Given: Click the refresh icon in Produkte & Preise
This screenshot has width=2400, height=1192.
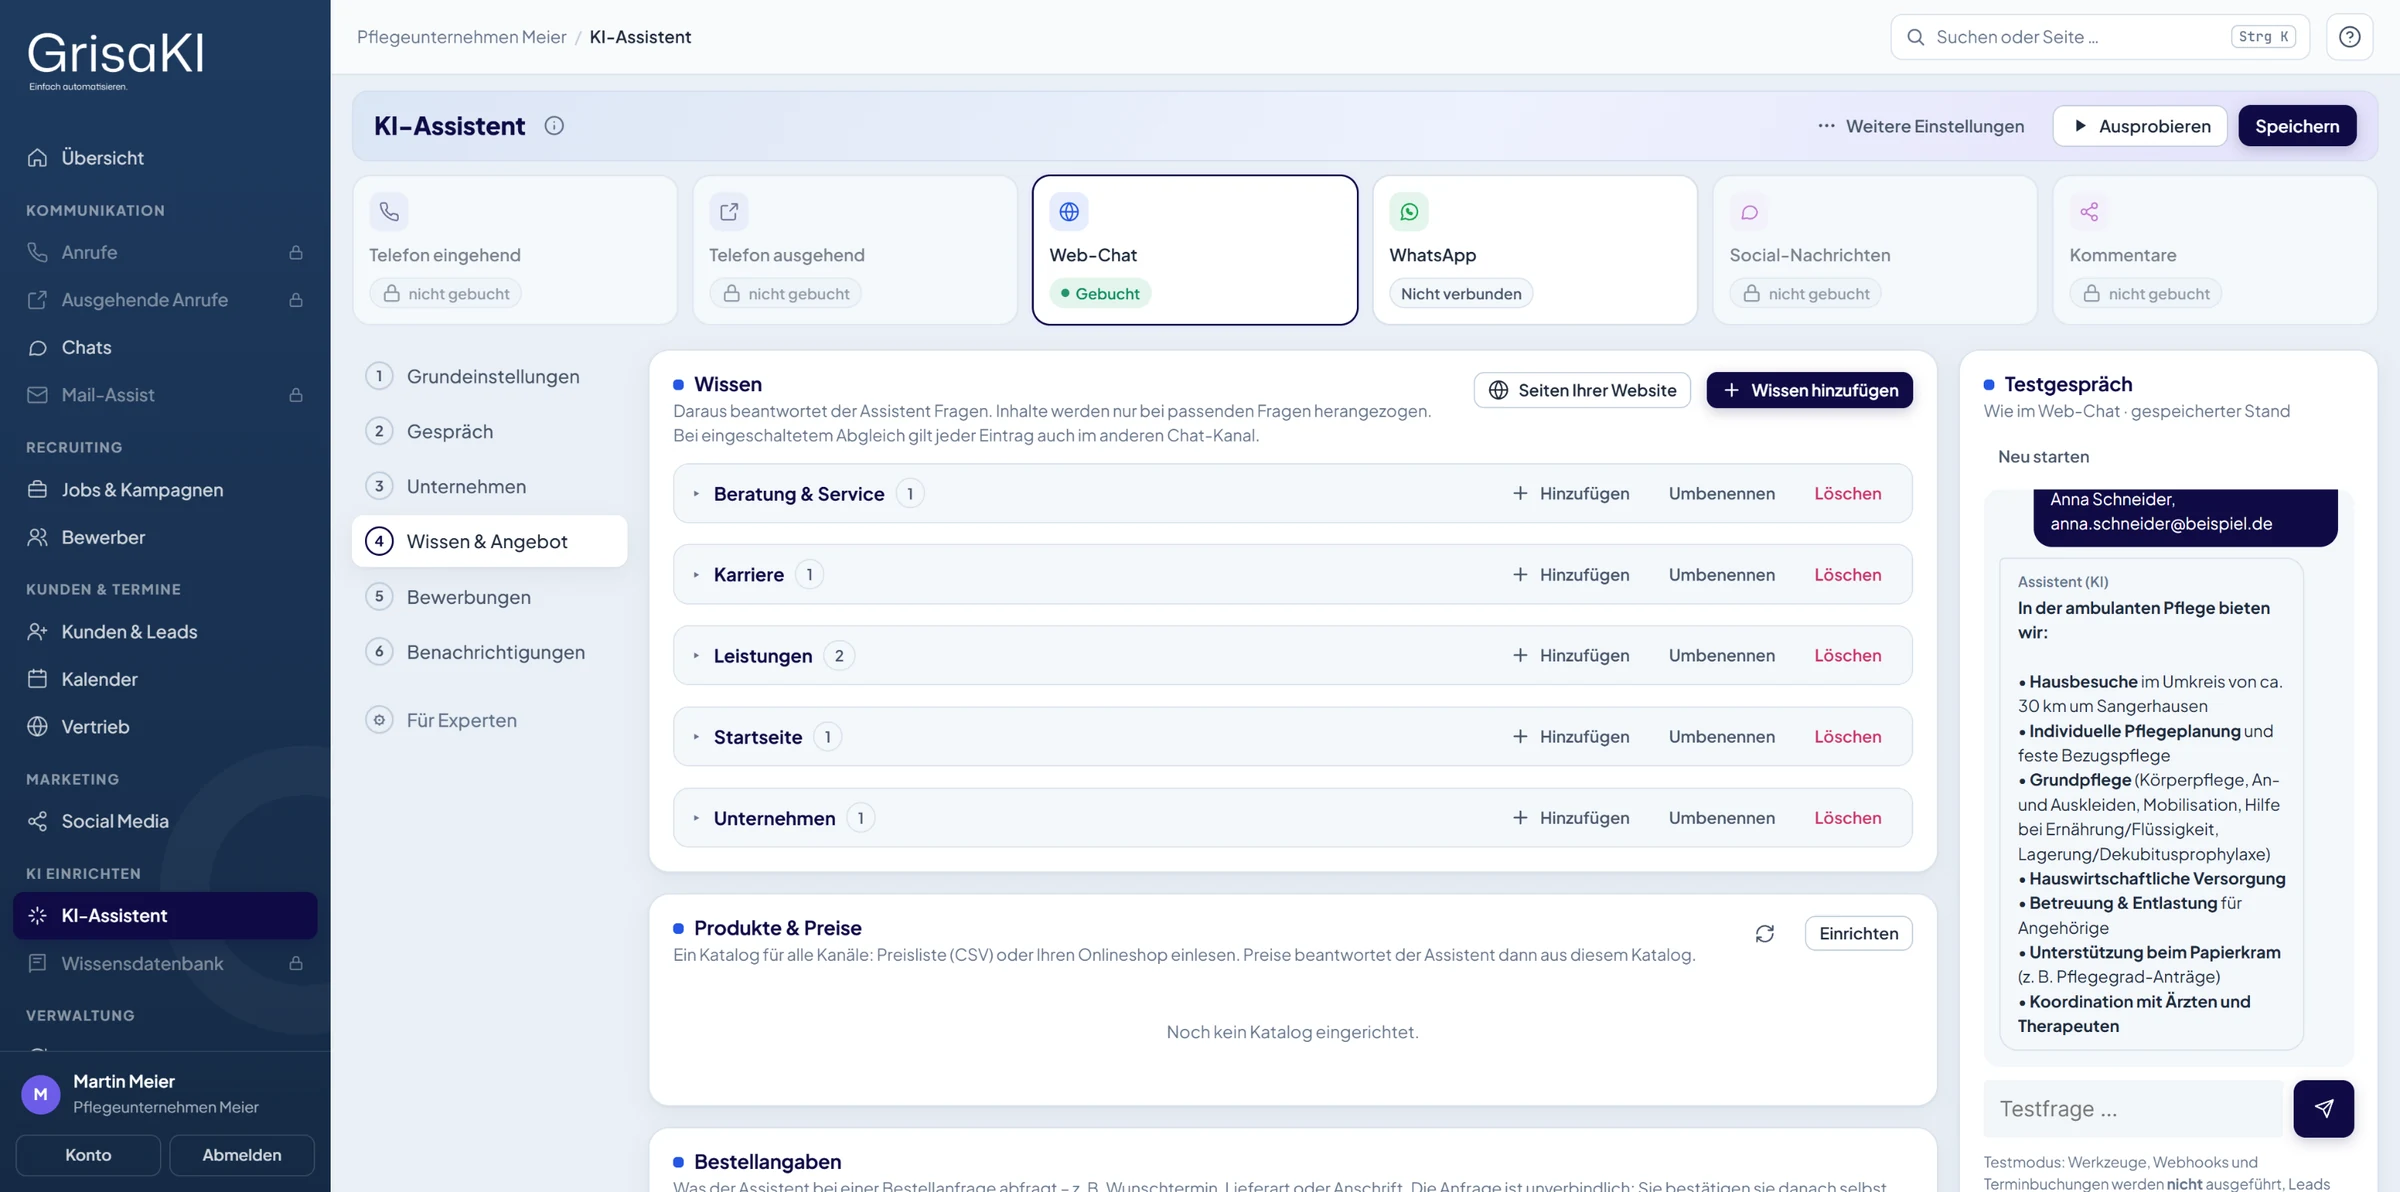Looking at the screenshot, I should [1765, 933].
